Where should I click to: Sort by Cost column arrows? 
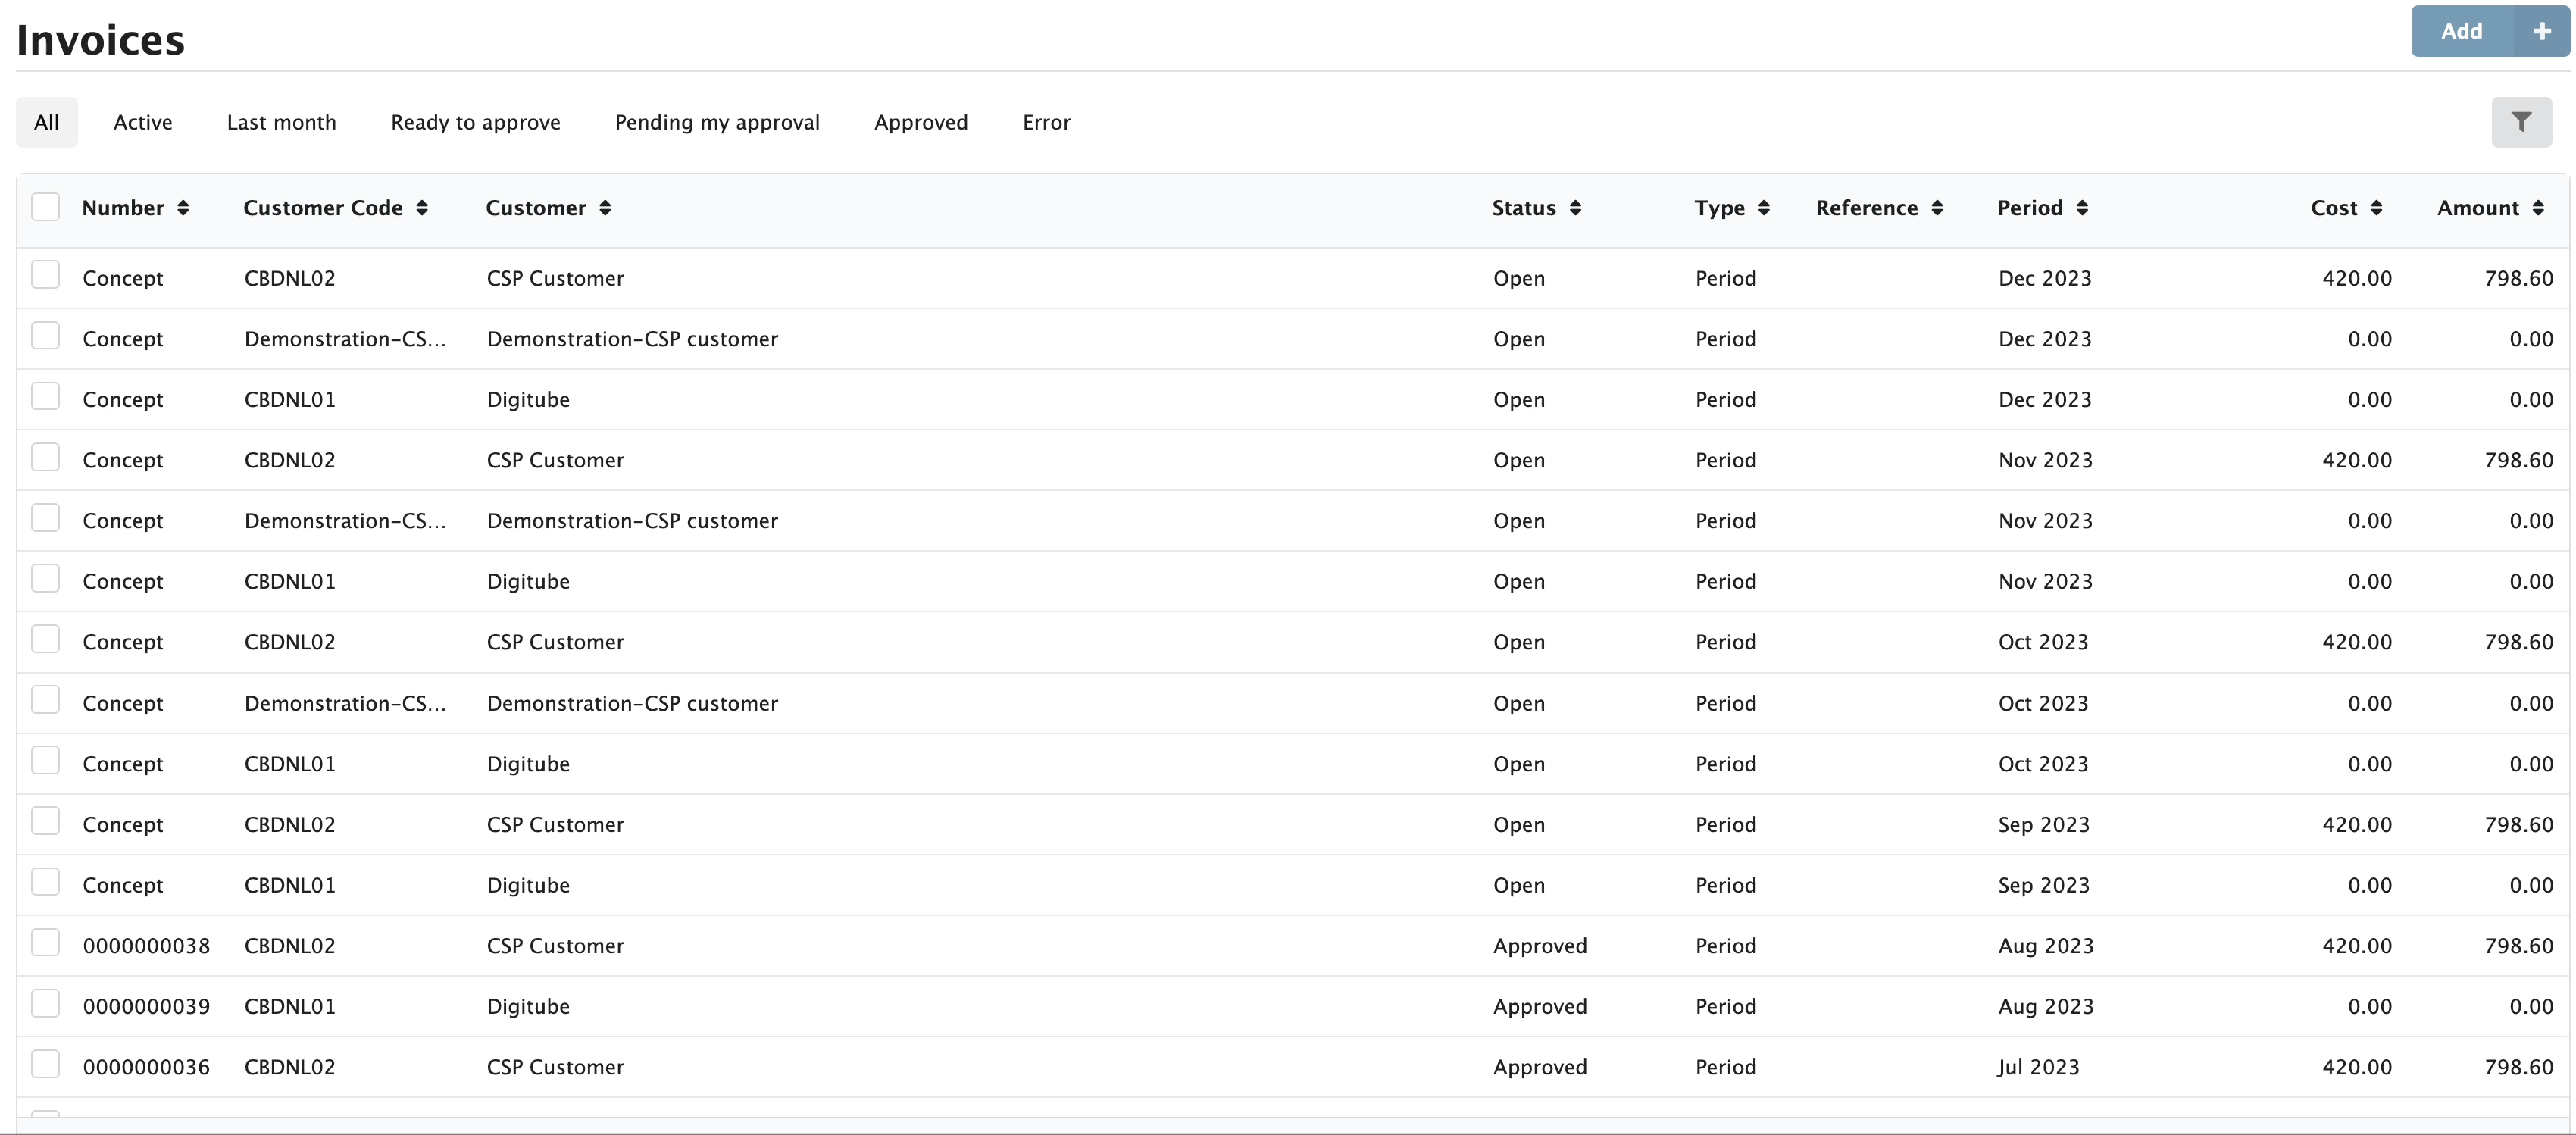[2376, 208]
